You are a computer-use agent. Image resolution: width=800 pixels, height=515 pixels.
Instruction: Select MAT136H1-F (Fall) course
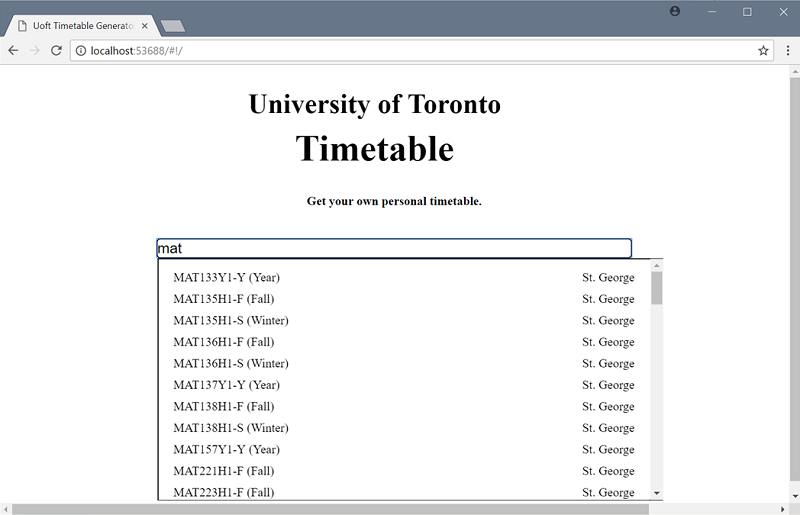[x=404, y=341]
